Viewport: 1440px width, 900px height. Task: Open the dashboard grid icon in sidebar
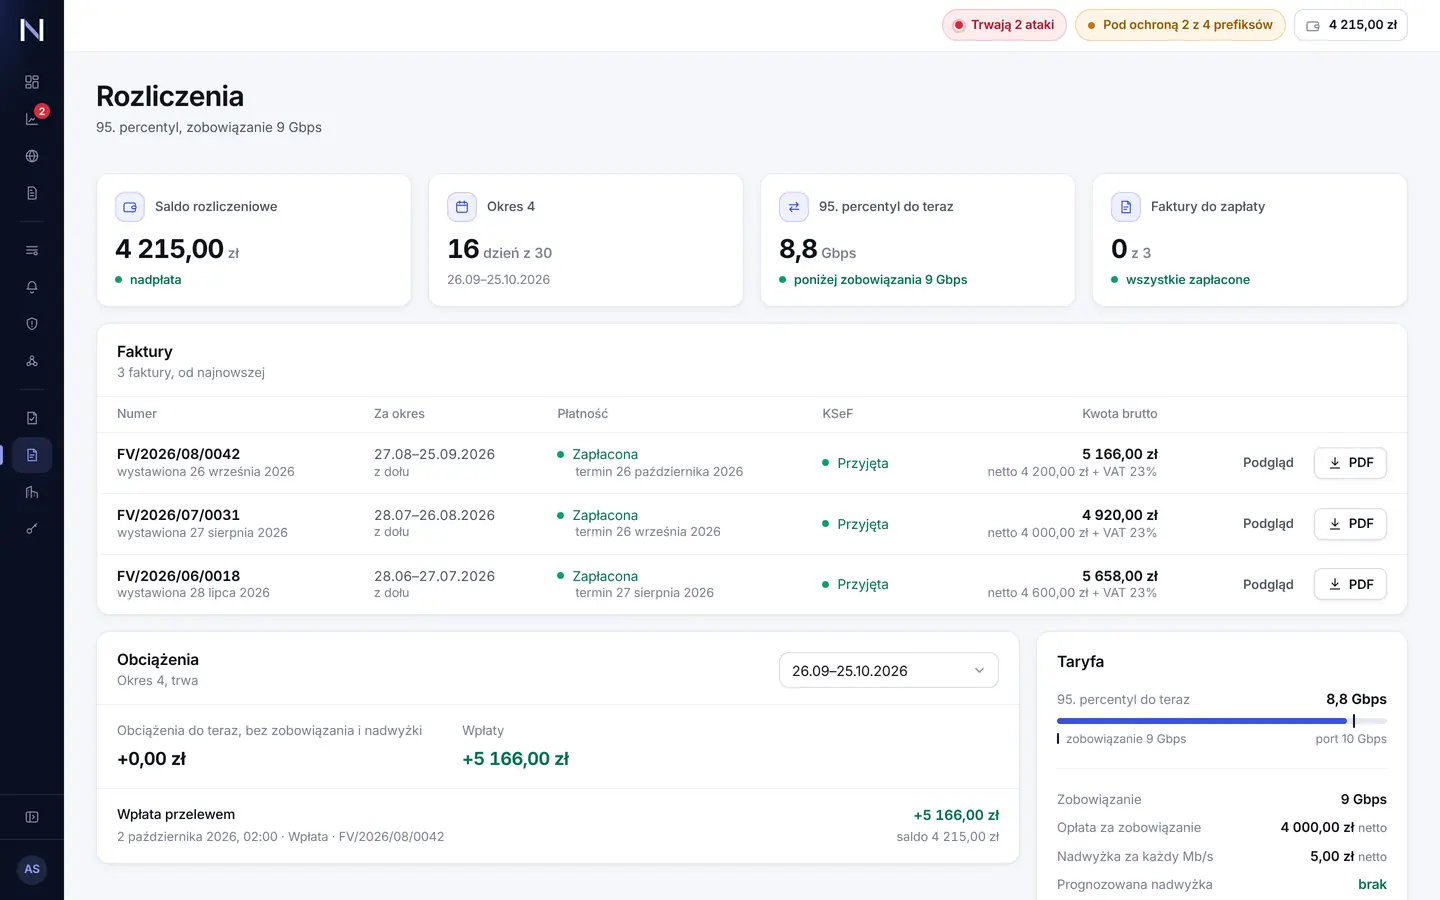click(x=32, y=82)
